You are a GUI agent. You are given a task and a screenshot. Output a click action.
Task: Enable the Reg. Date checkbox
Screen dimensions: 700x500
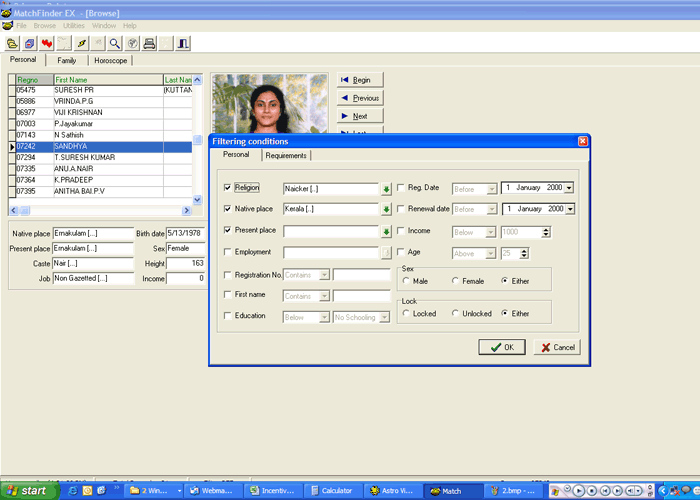(401, 188)
